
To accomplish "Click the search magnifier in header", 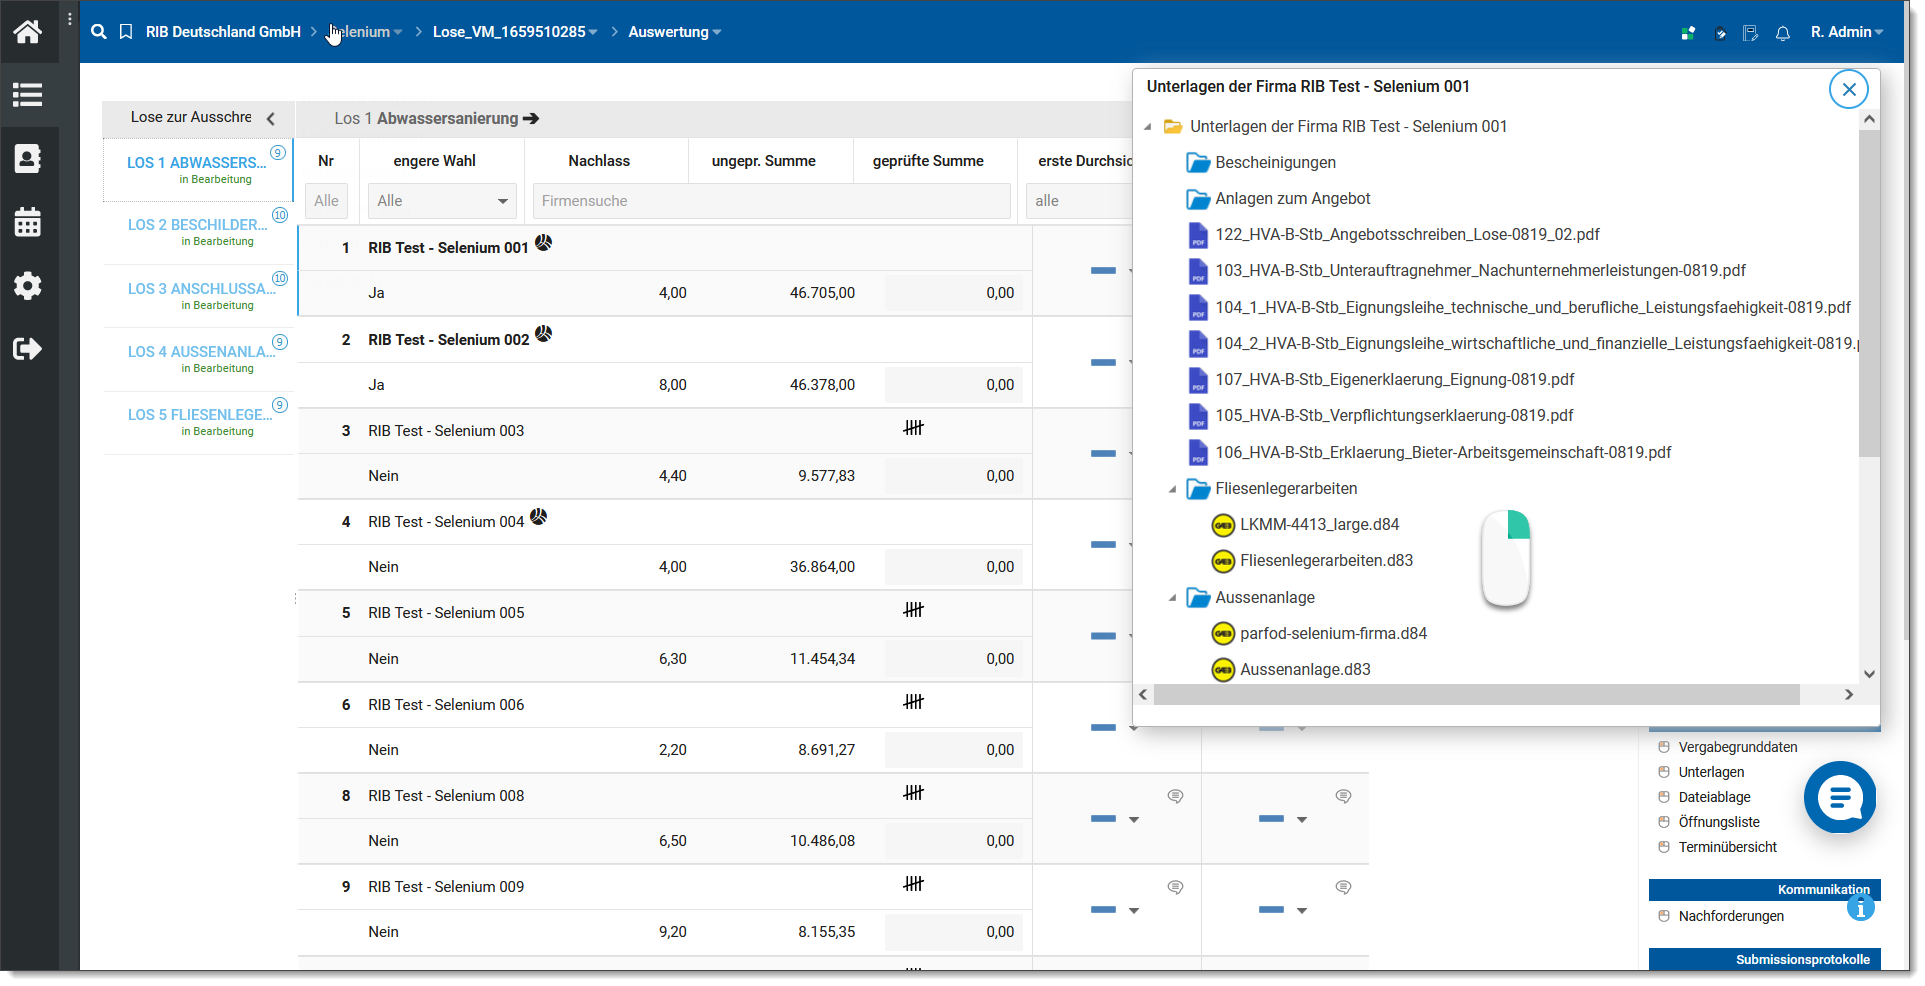I will [x=98, y=32].
